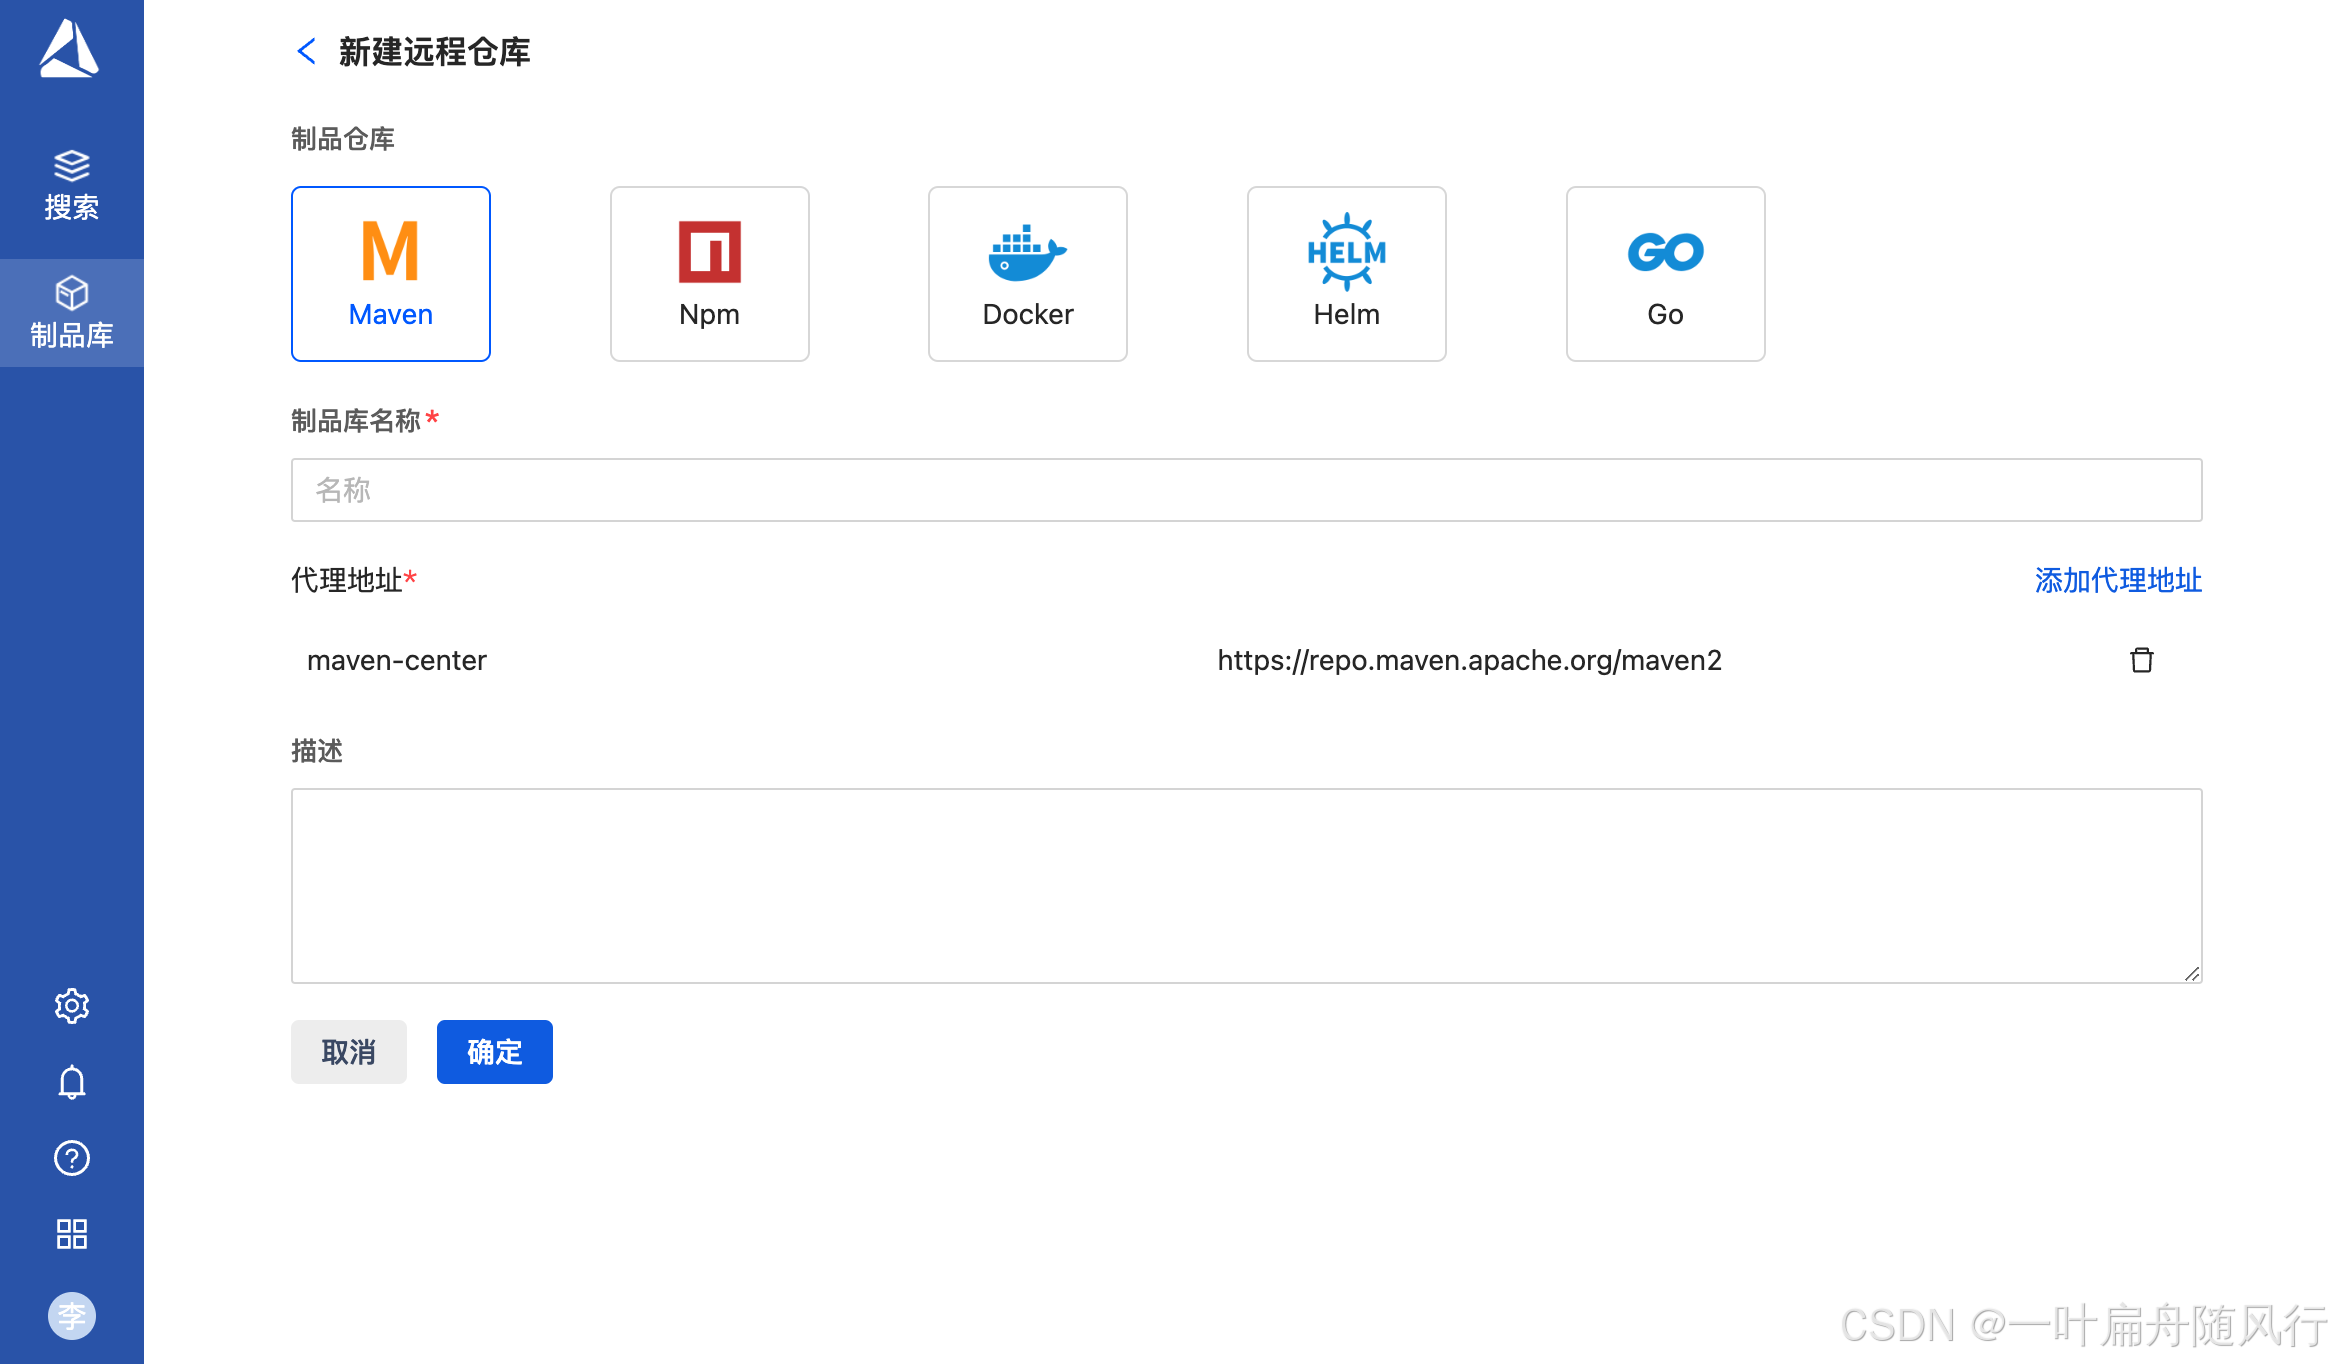
Task: Click the repo.maven.apache.org proxy URL
Action: click(1470, 660)
